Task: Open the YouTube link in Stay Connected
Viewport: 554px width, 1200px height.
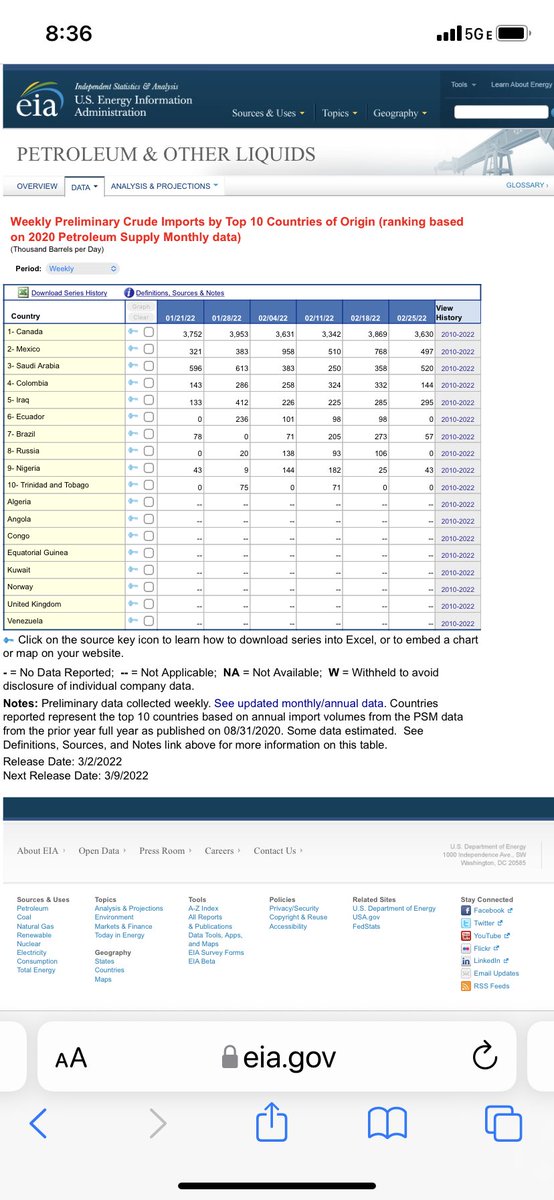Action: 484,935
